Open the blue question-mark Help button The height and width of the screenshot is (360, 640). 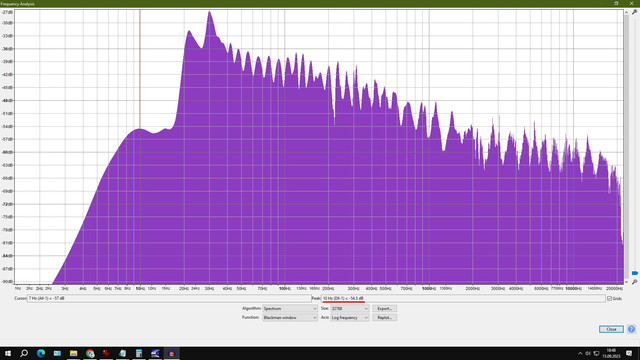(x=631, y=329)
